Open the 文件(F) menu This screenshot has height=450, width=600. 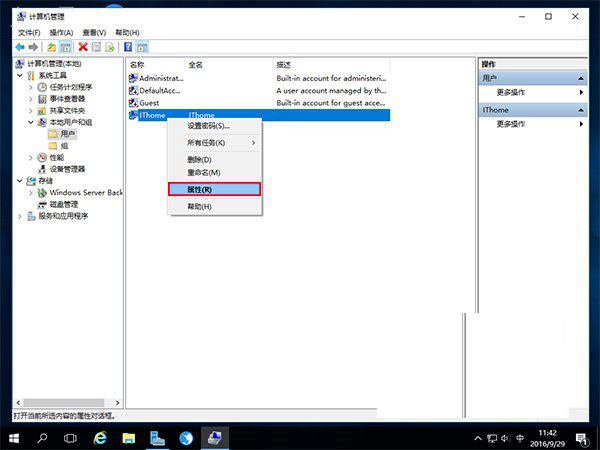[x=29, y=33]
